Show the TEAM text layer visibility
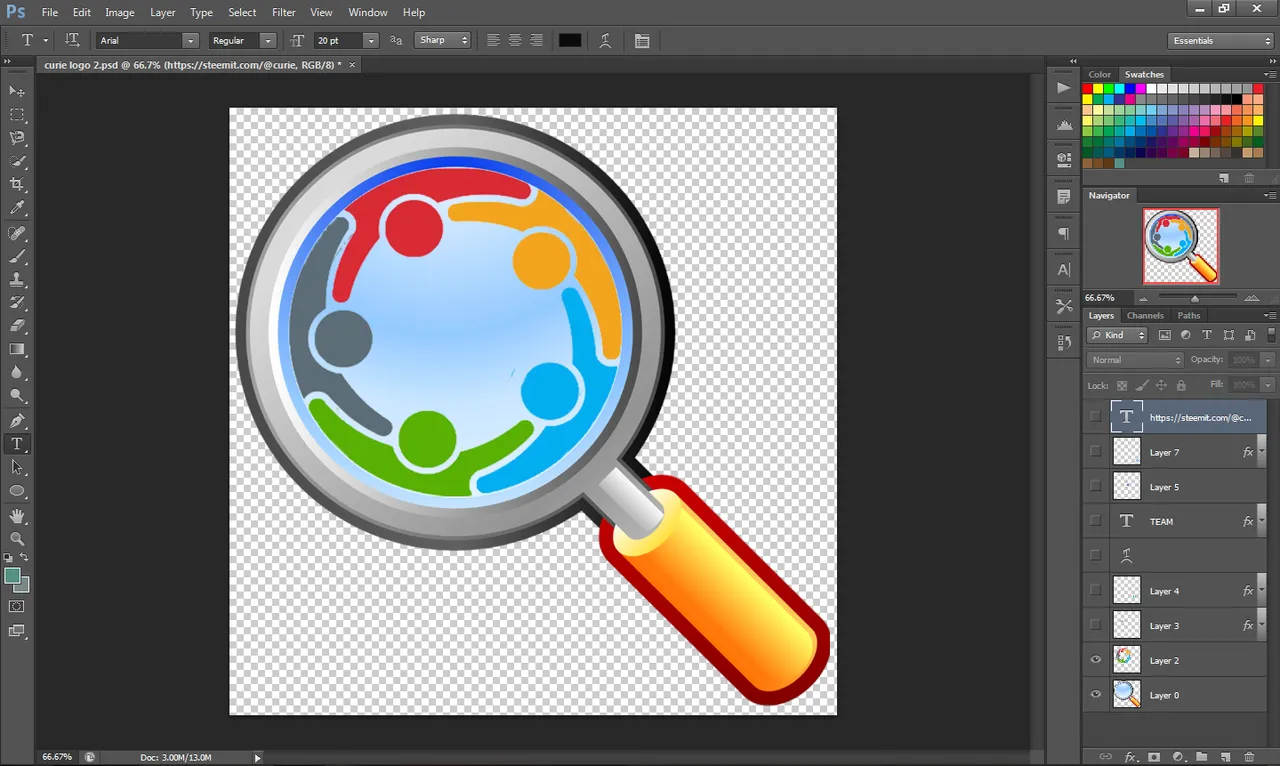The height and width of the screenshot is (766, 1280). [1095, 521]
